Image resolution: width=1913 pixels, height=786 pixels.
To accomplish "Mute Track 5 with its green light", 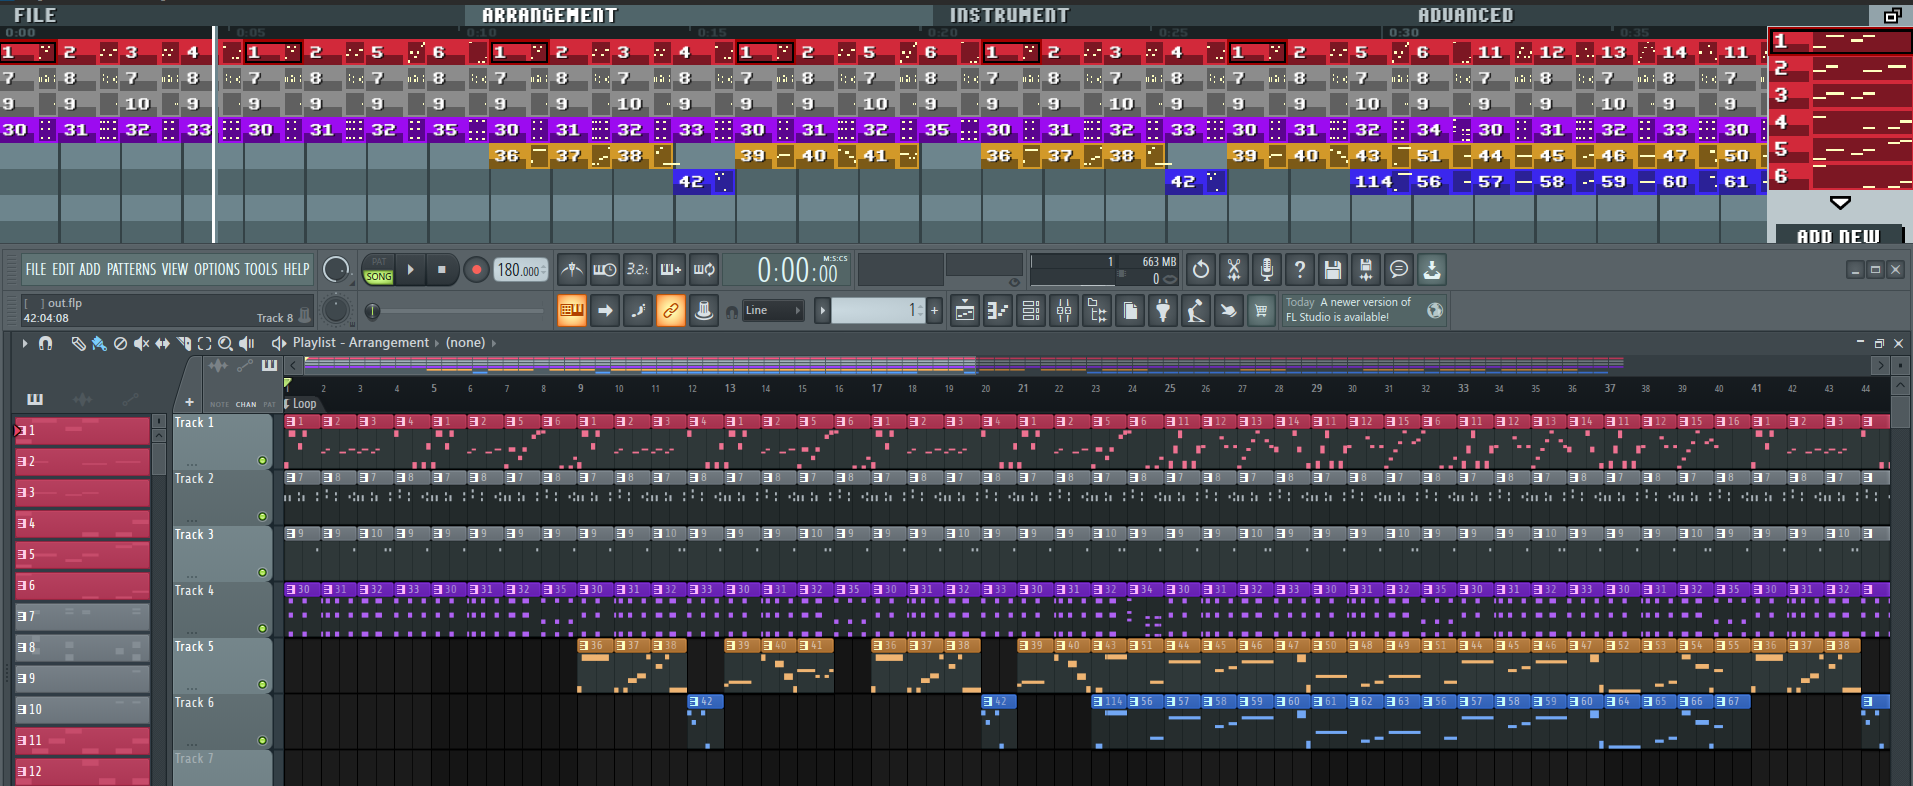I will tap(262, 685).
